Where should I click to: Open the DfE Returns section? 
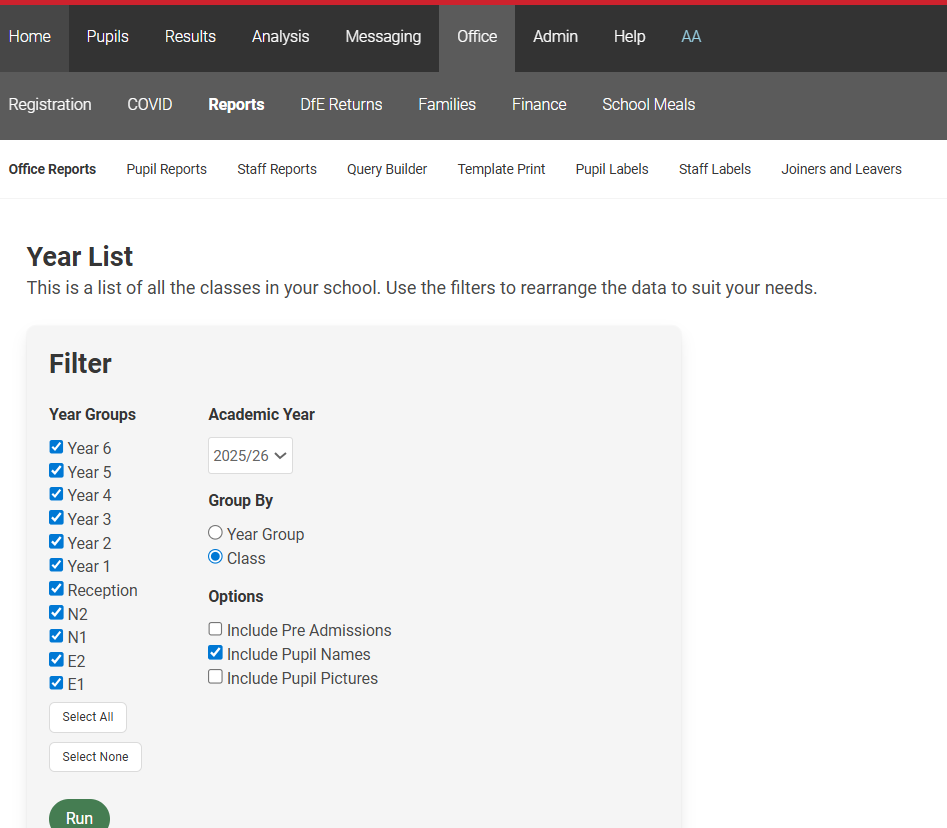pyautogui.click(x=341, y=105)
